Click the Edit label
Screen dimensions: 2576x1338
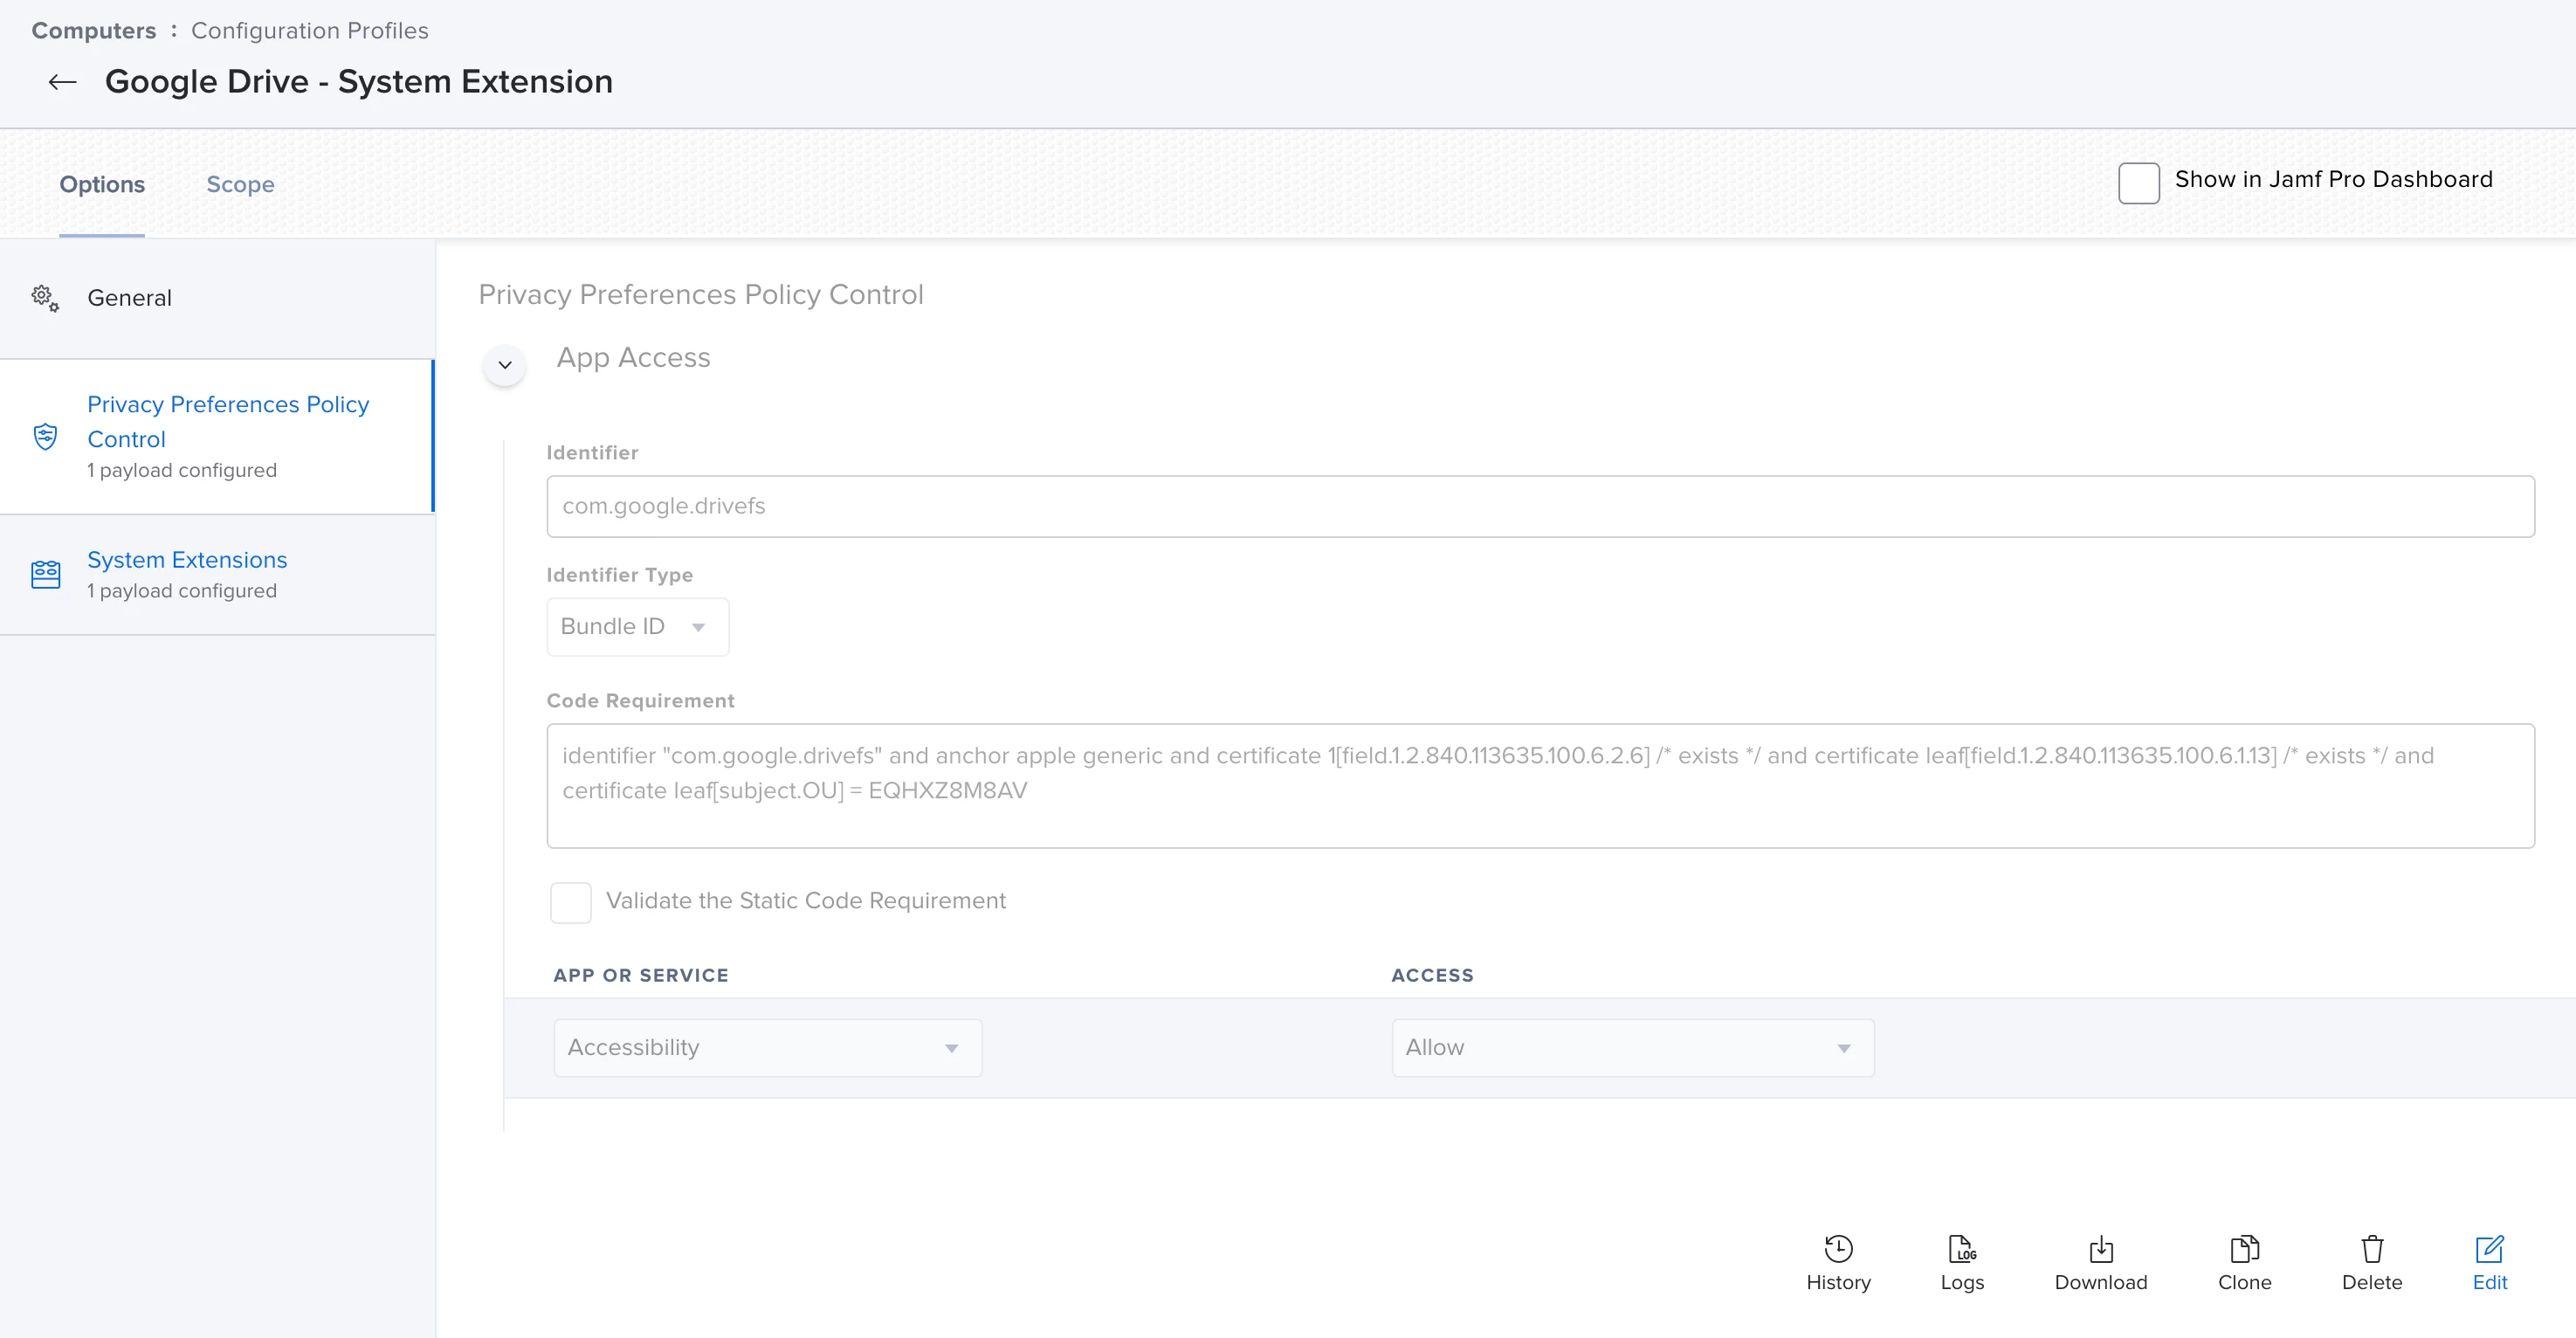tap(2489, 1283)
